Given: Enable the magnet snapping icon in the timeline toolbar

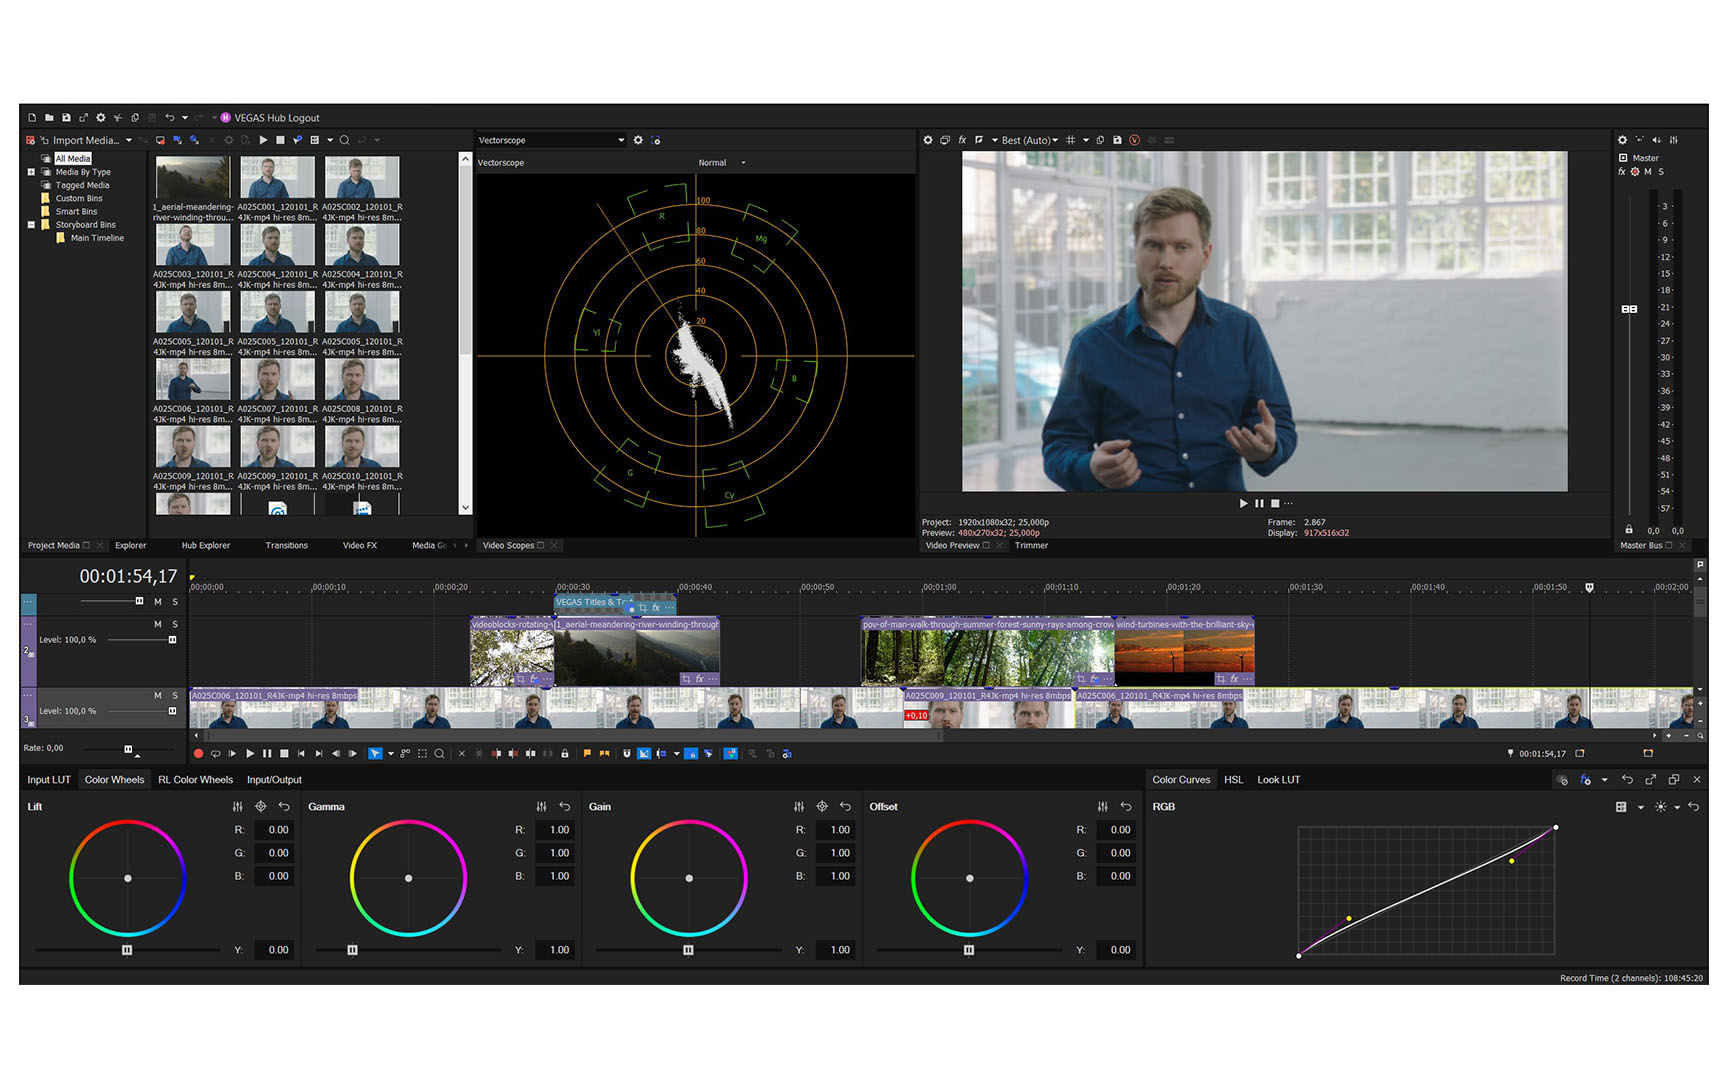Looking at the screenshot, I should (x=627, y=754).
